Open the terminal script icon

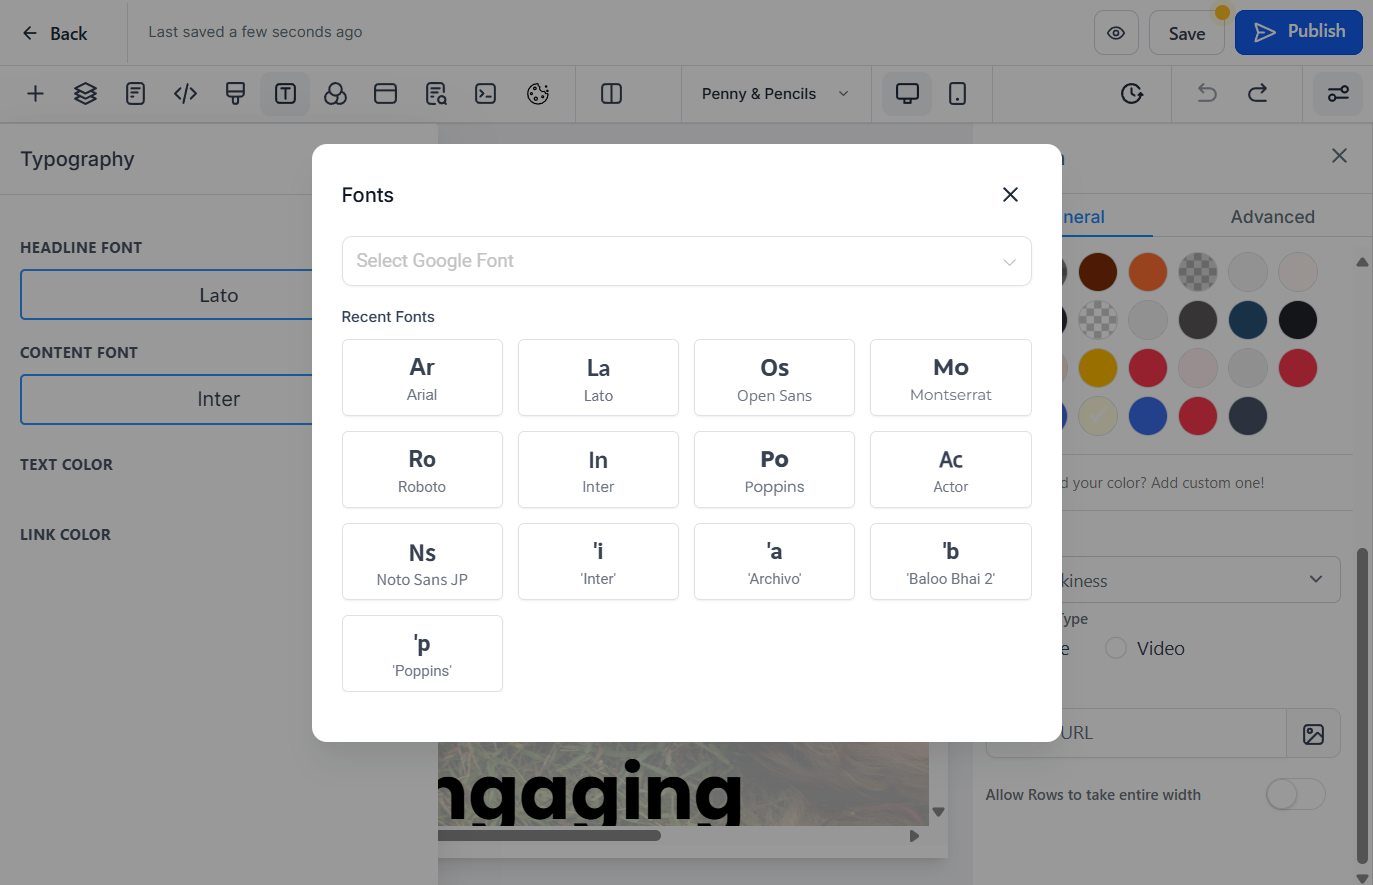pyautogui.click(x=486, y=94)
